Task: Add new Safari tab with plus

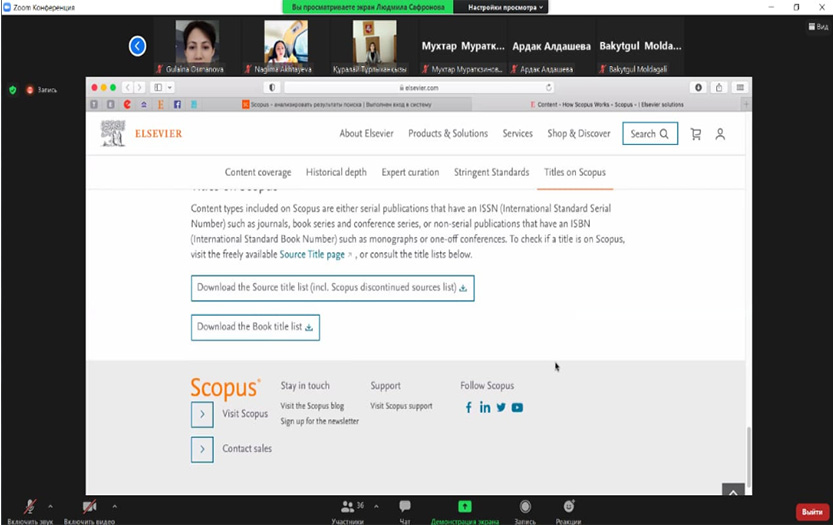Action: pos(746,105)
